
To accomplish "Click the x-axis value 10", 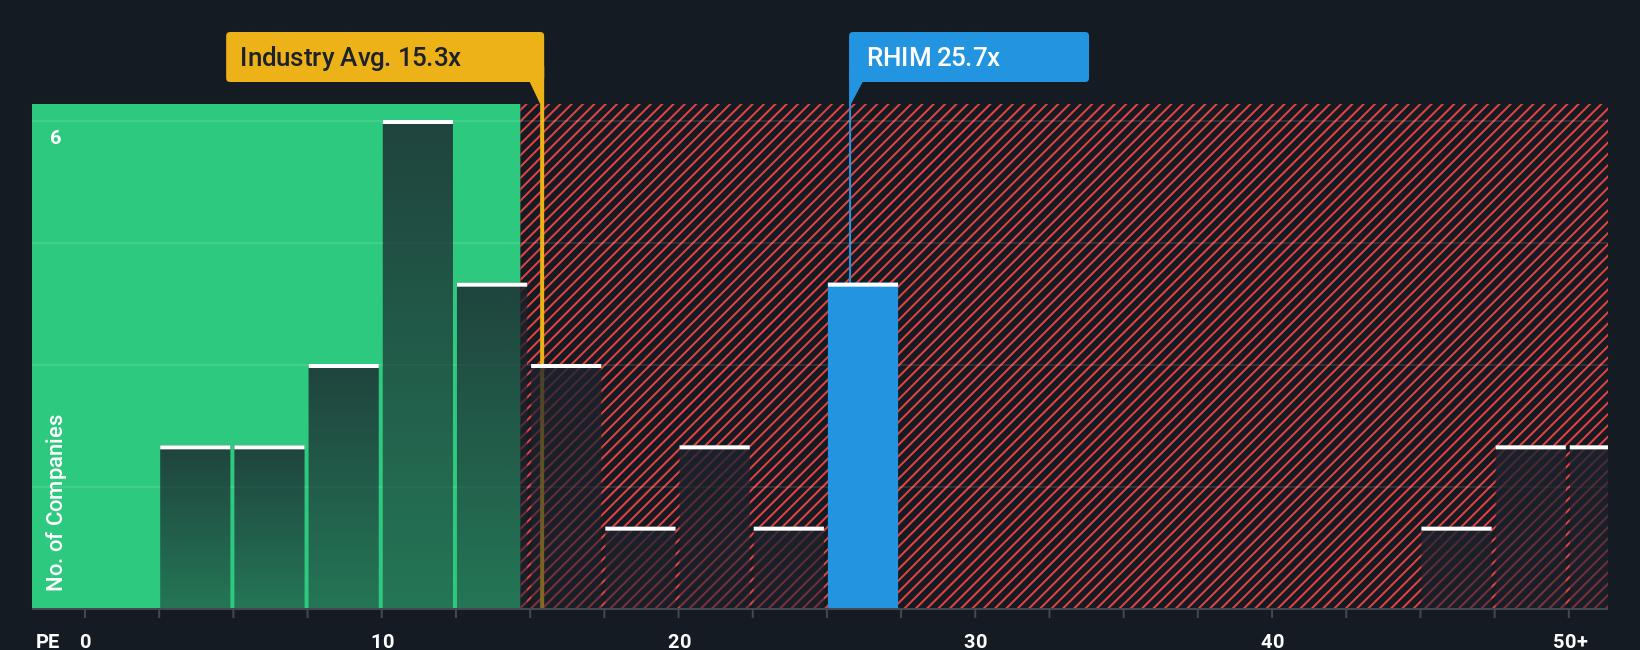I will (x=382, y=640).
